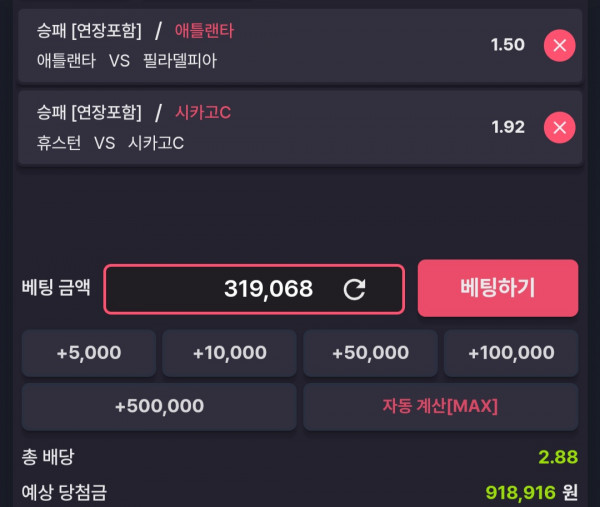Remove the 시카고C bet selection
Screen dimensions: 600x507
click(559, 127)
